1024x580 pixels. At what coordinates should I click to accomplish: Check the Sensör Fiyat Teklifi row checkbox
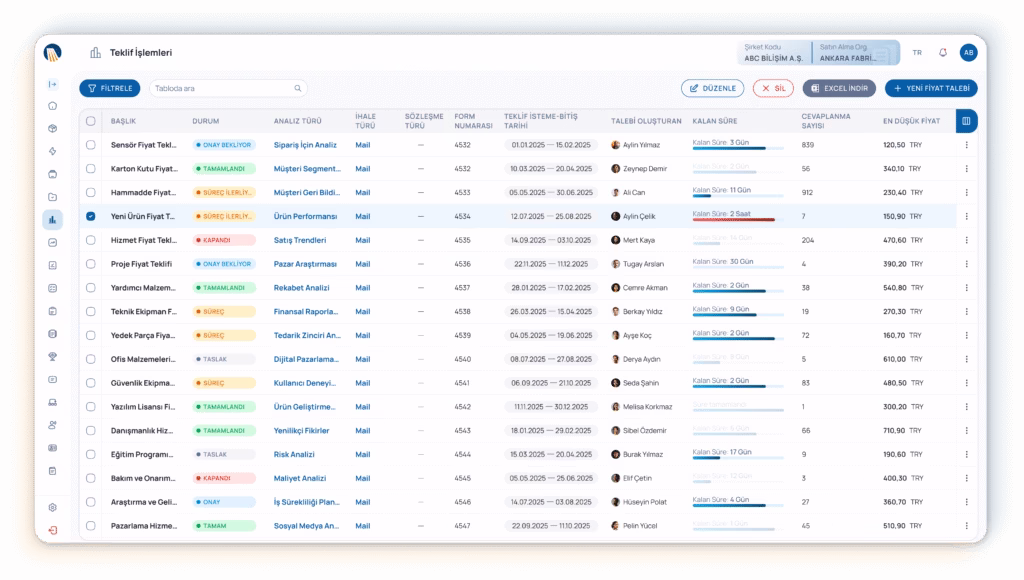click(91, 145)
